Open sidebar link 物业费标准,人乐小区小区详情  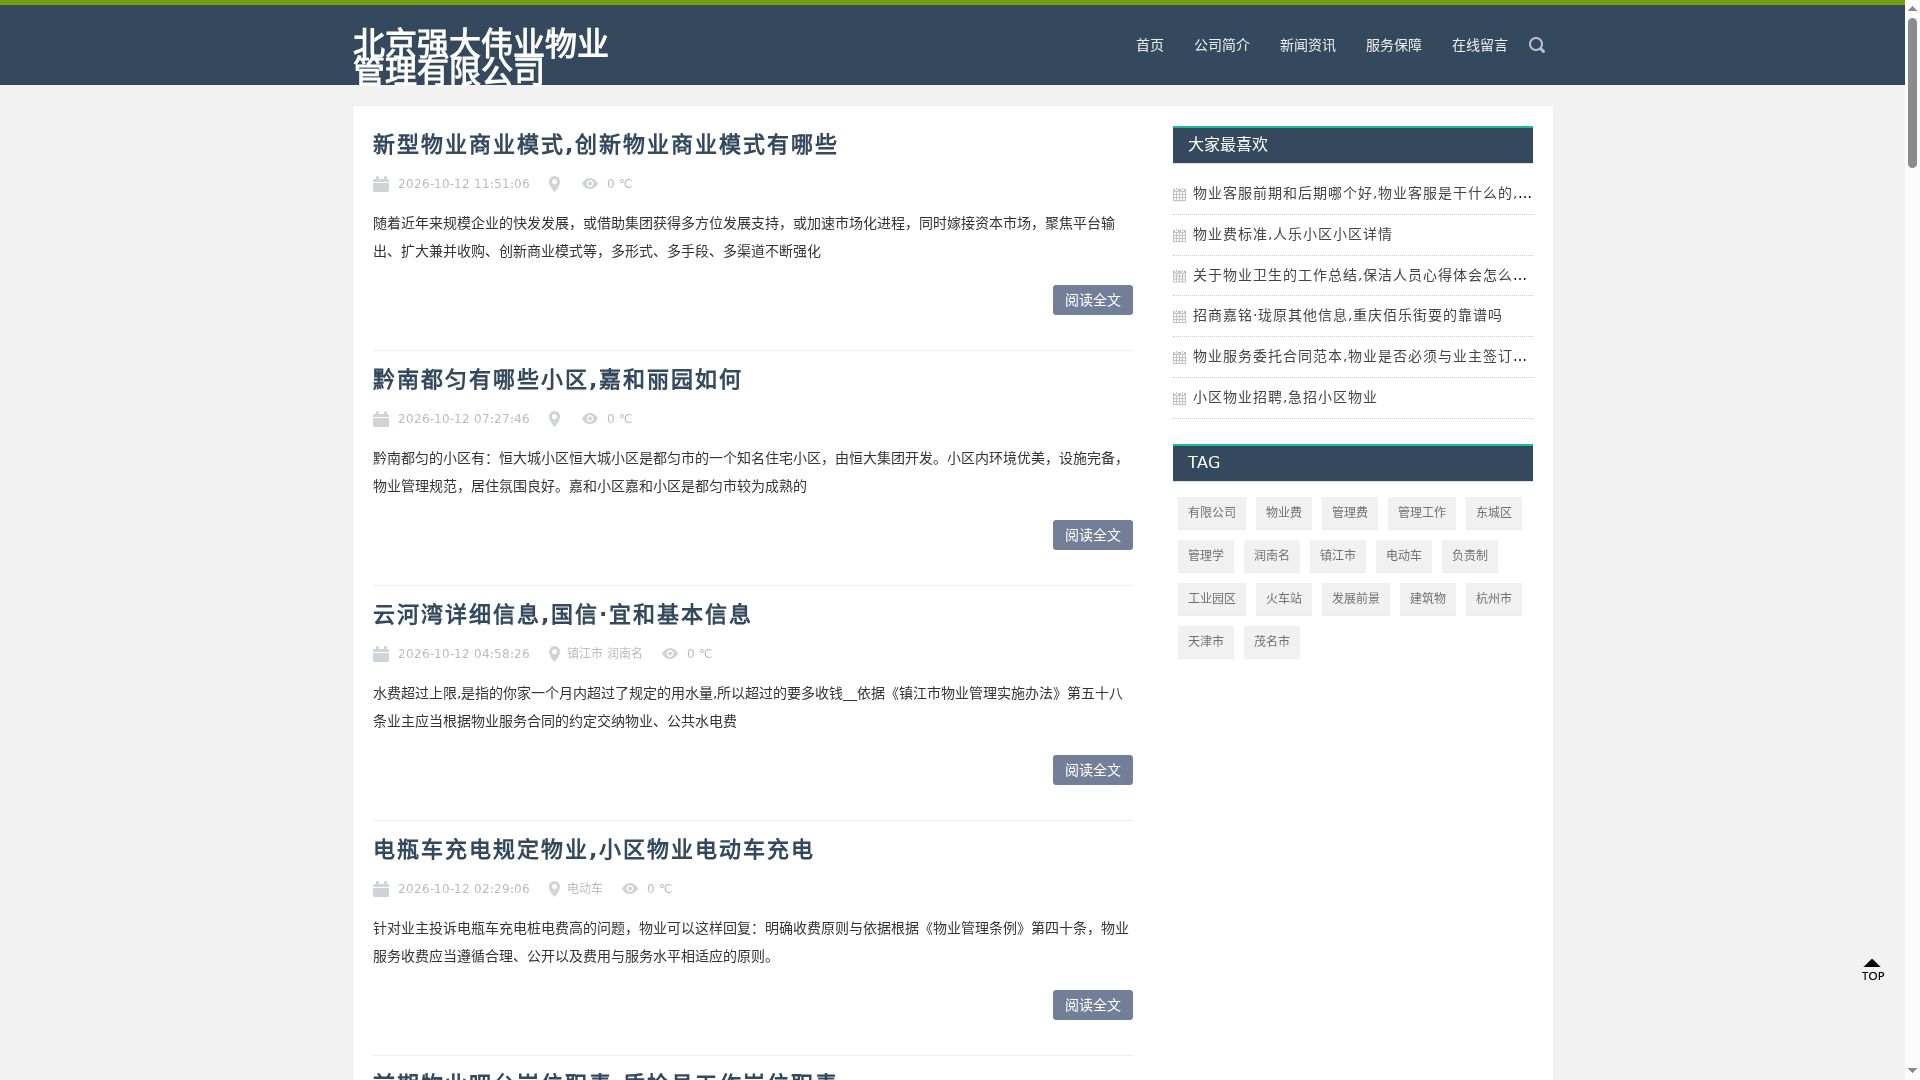(x=1292, y=234)
